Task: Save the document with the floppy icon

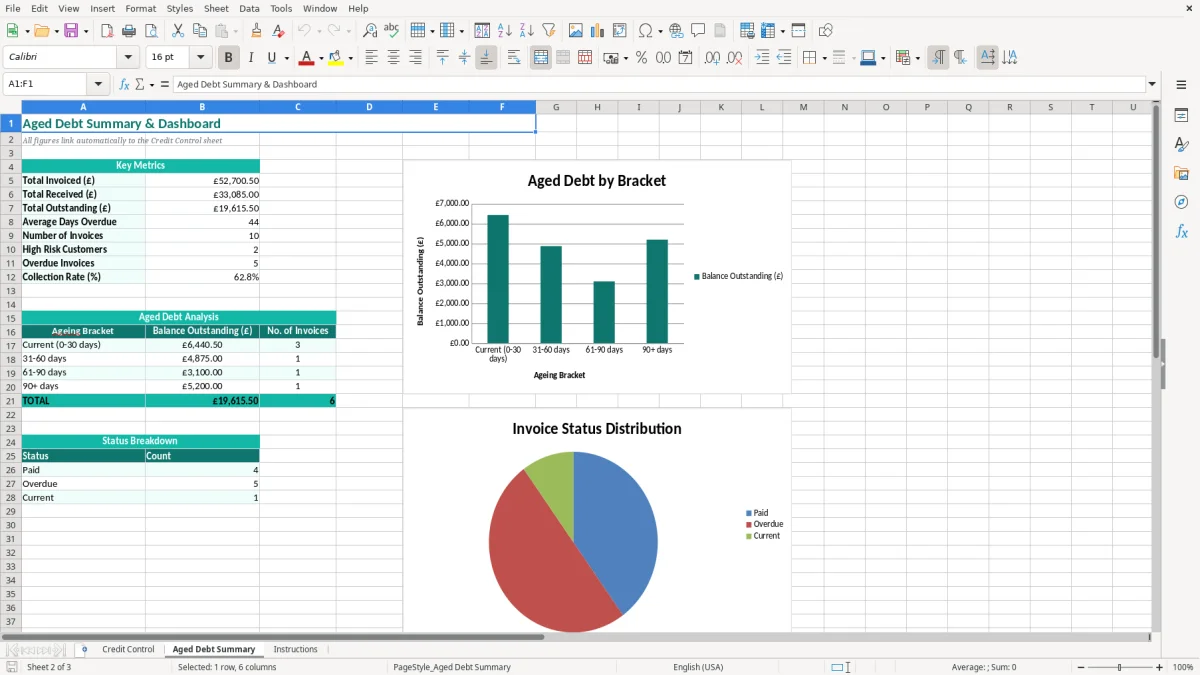Action: [70, 31]
